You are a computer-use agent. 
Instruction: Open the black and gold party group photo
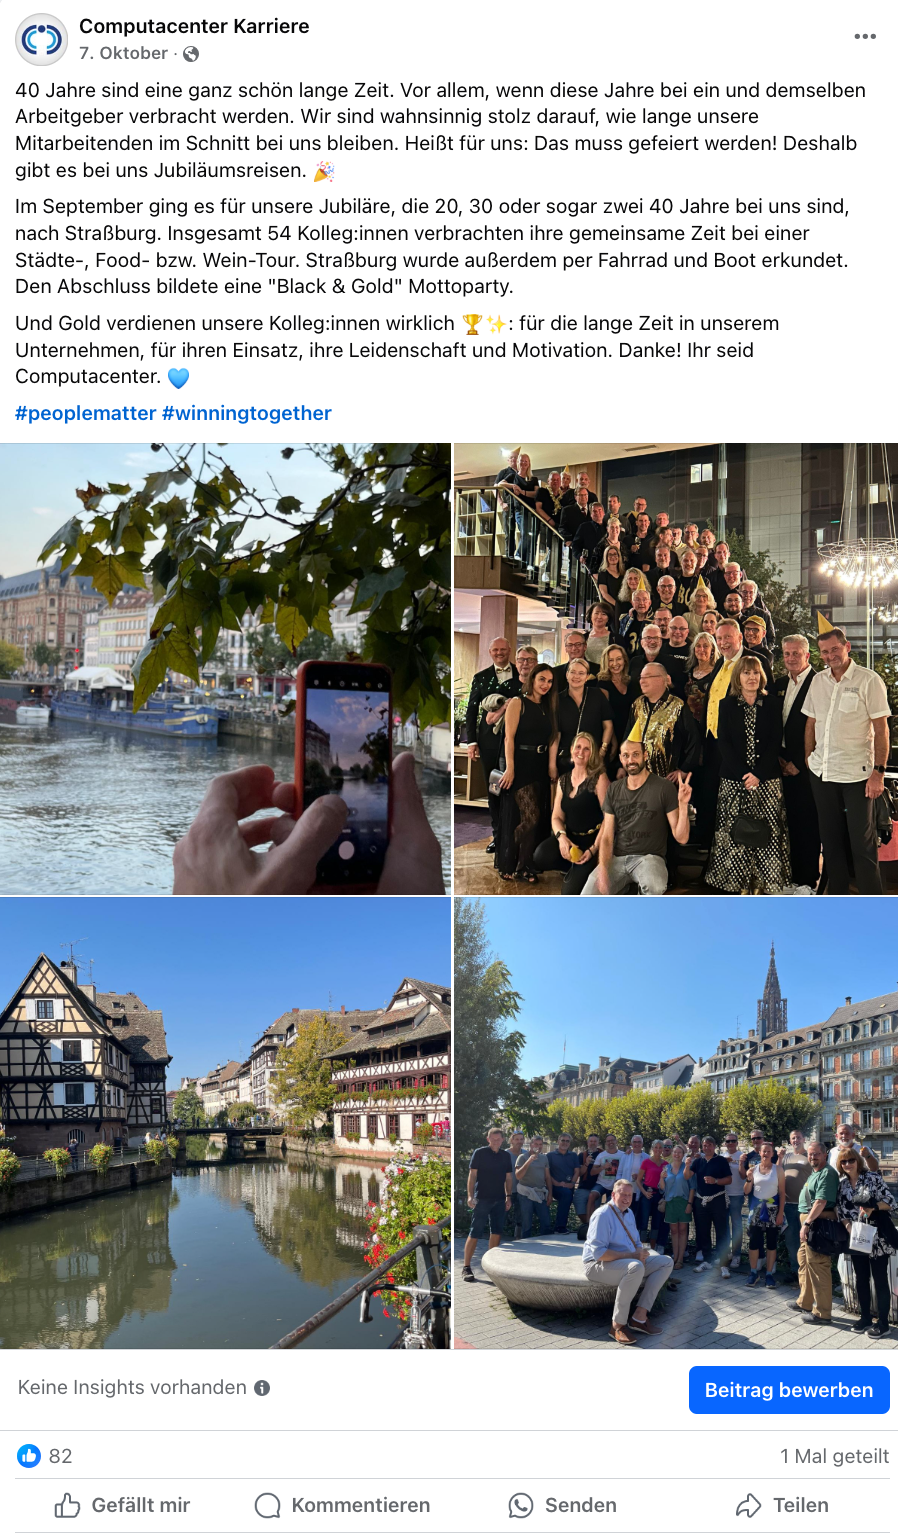click(x=676, y=668)
